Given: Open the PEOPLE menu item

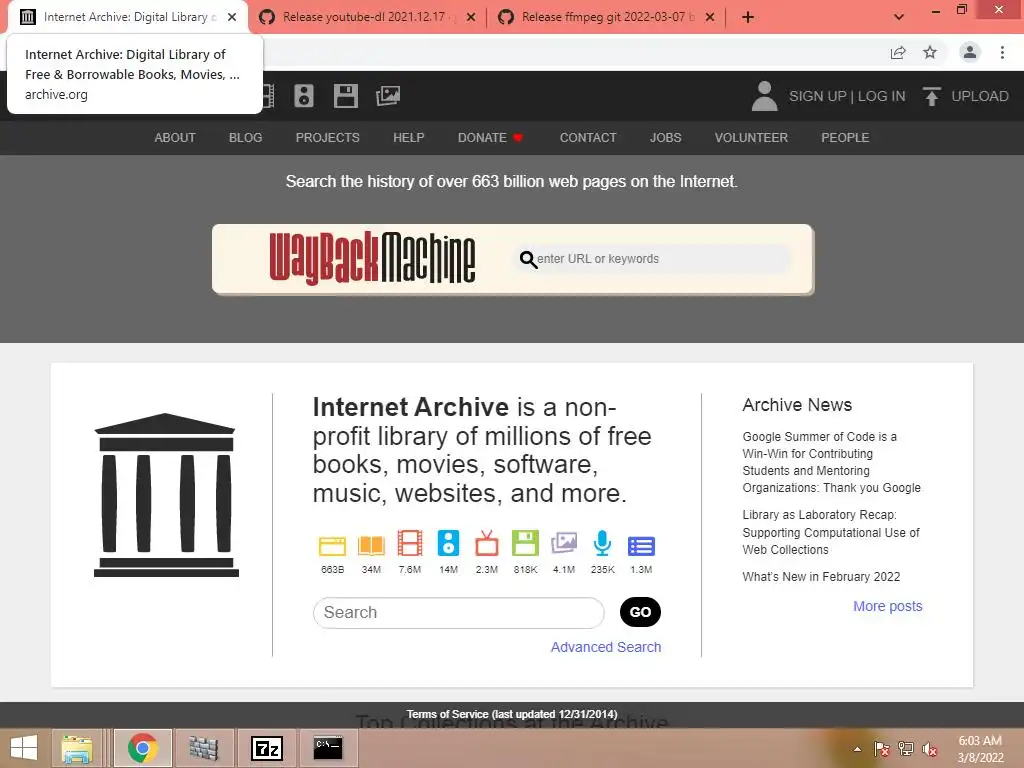Looking at the screenshot, I should 845,138.
